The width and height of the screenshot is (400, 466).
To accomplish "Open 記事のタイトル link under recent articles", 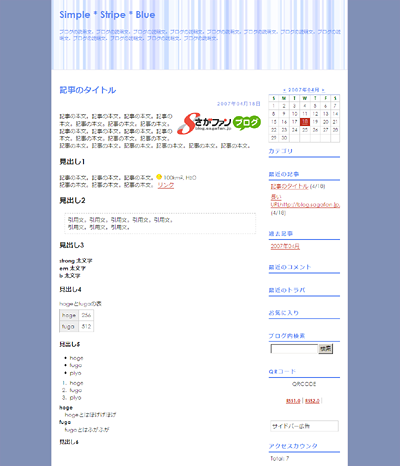I will (289, 186).
